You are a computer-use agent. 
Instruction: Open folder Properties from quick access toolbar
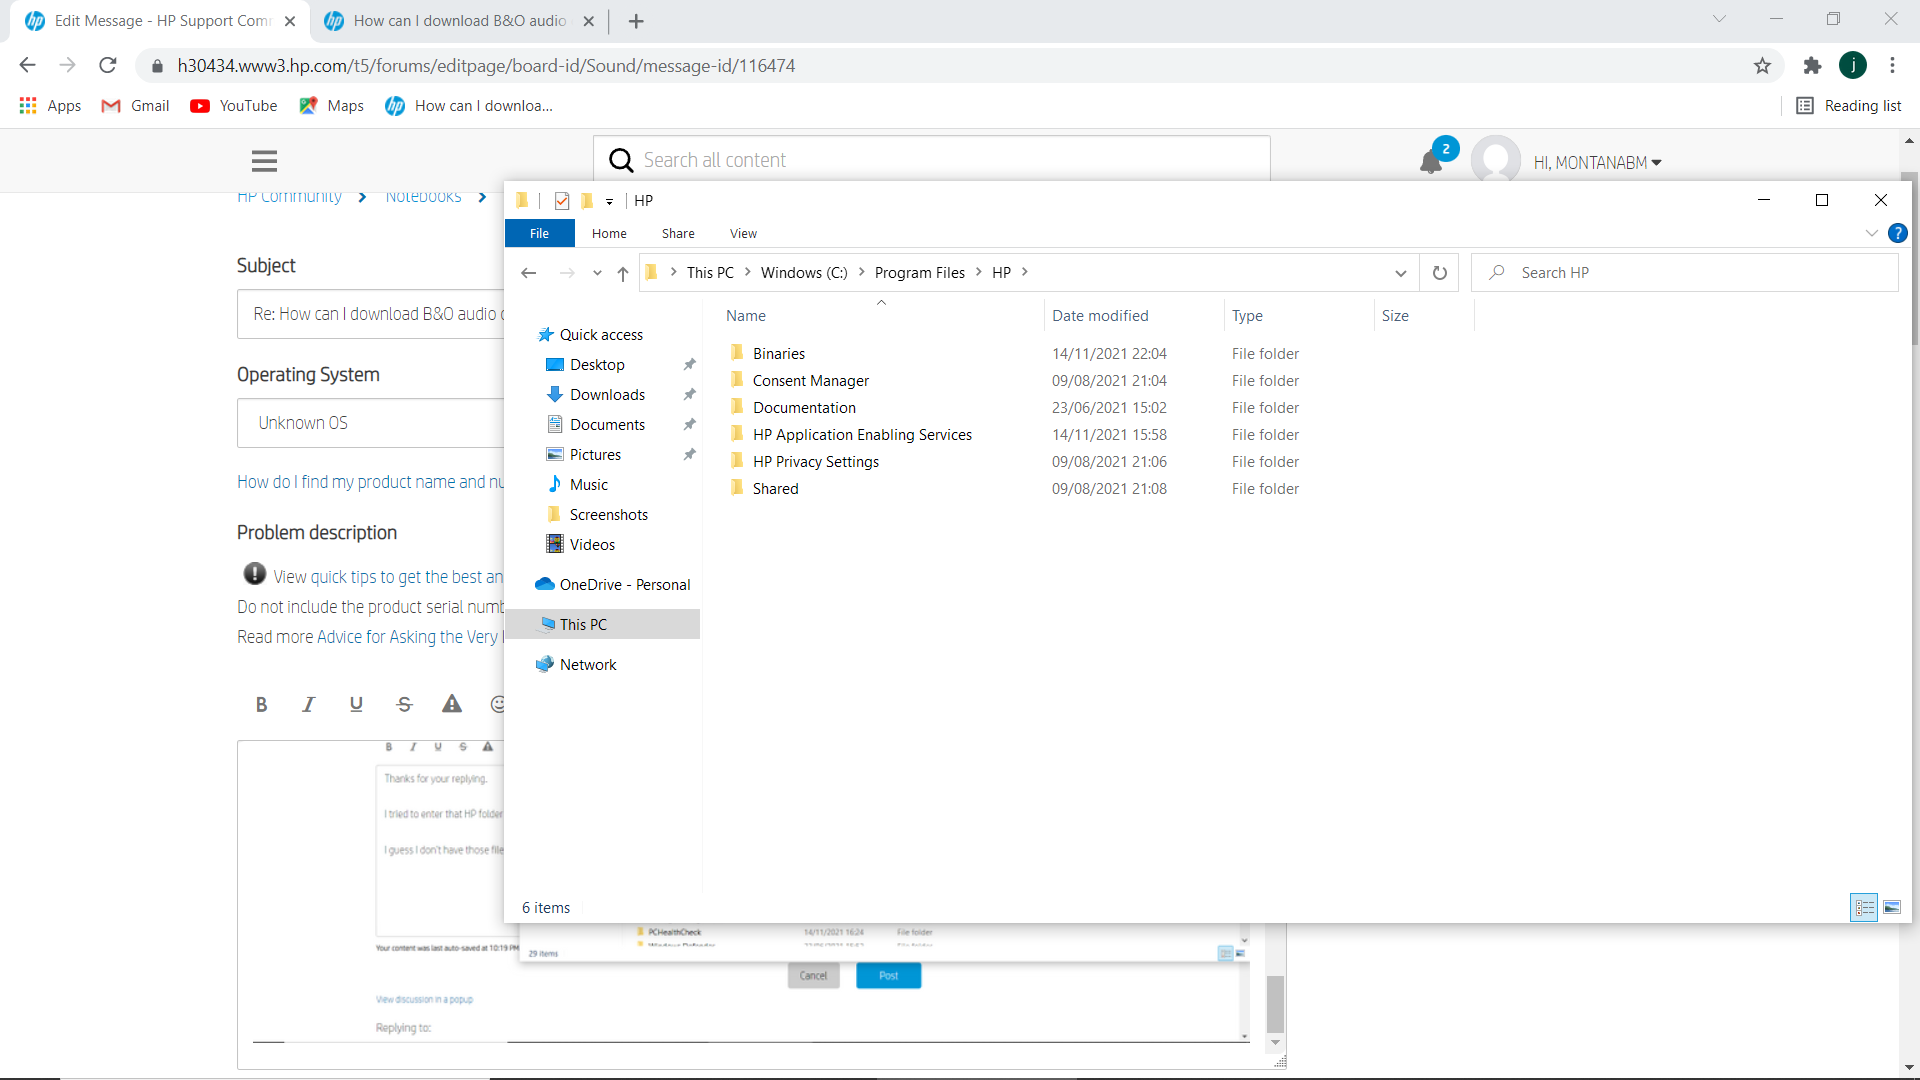tap(561, 200)
